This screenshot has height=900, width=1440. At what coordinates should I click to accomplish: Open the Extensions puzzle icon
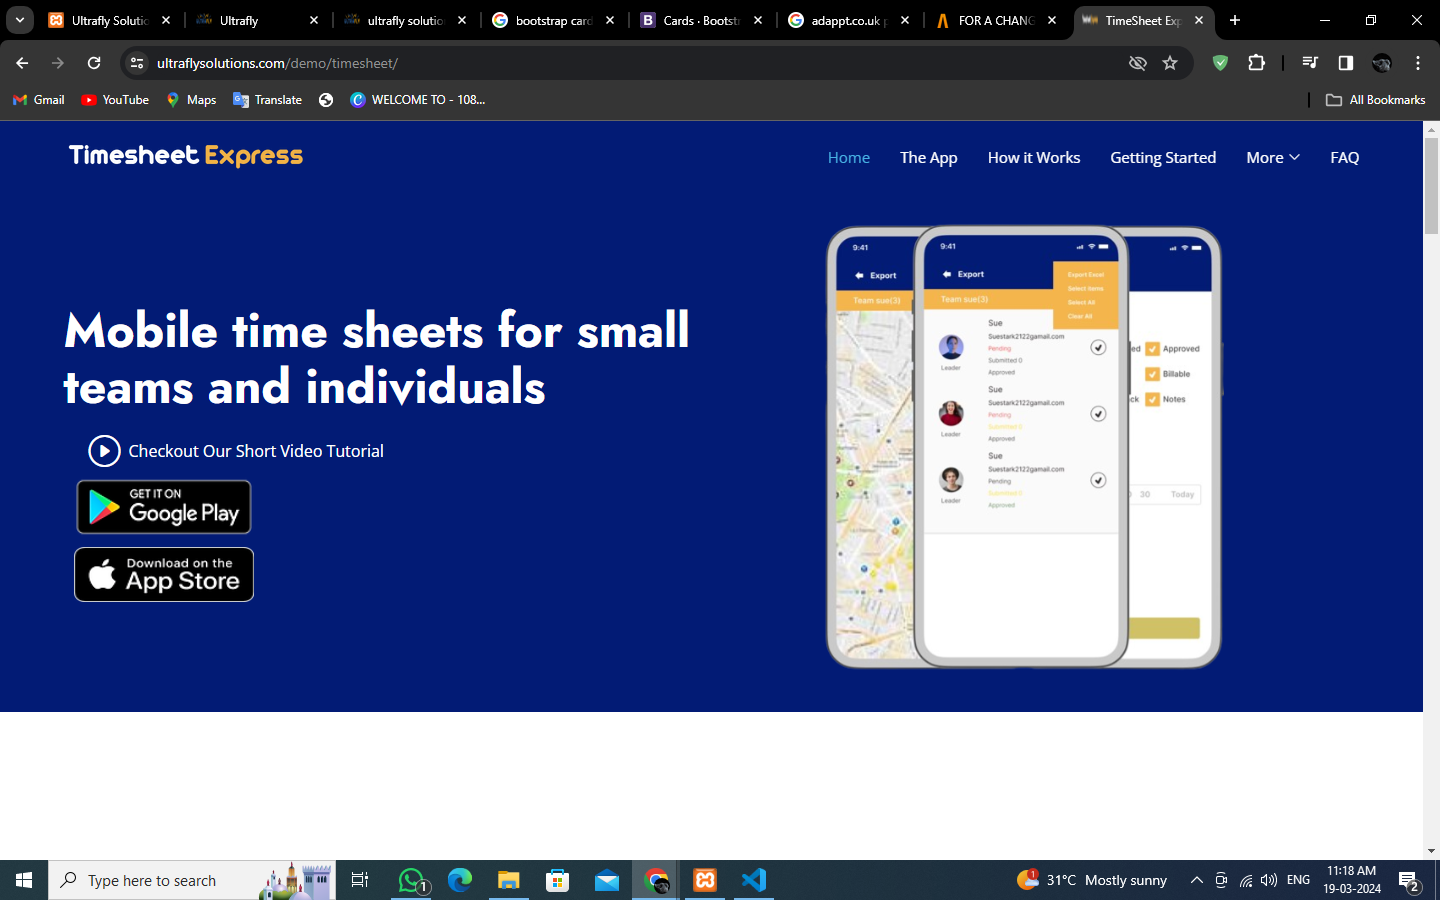1257,63
